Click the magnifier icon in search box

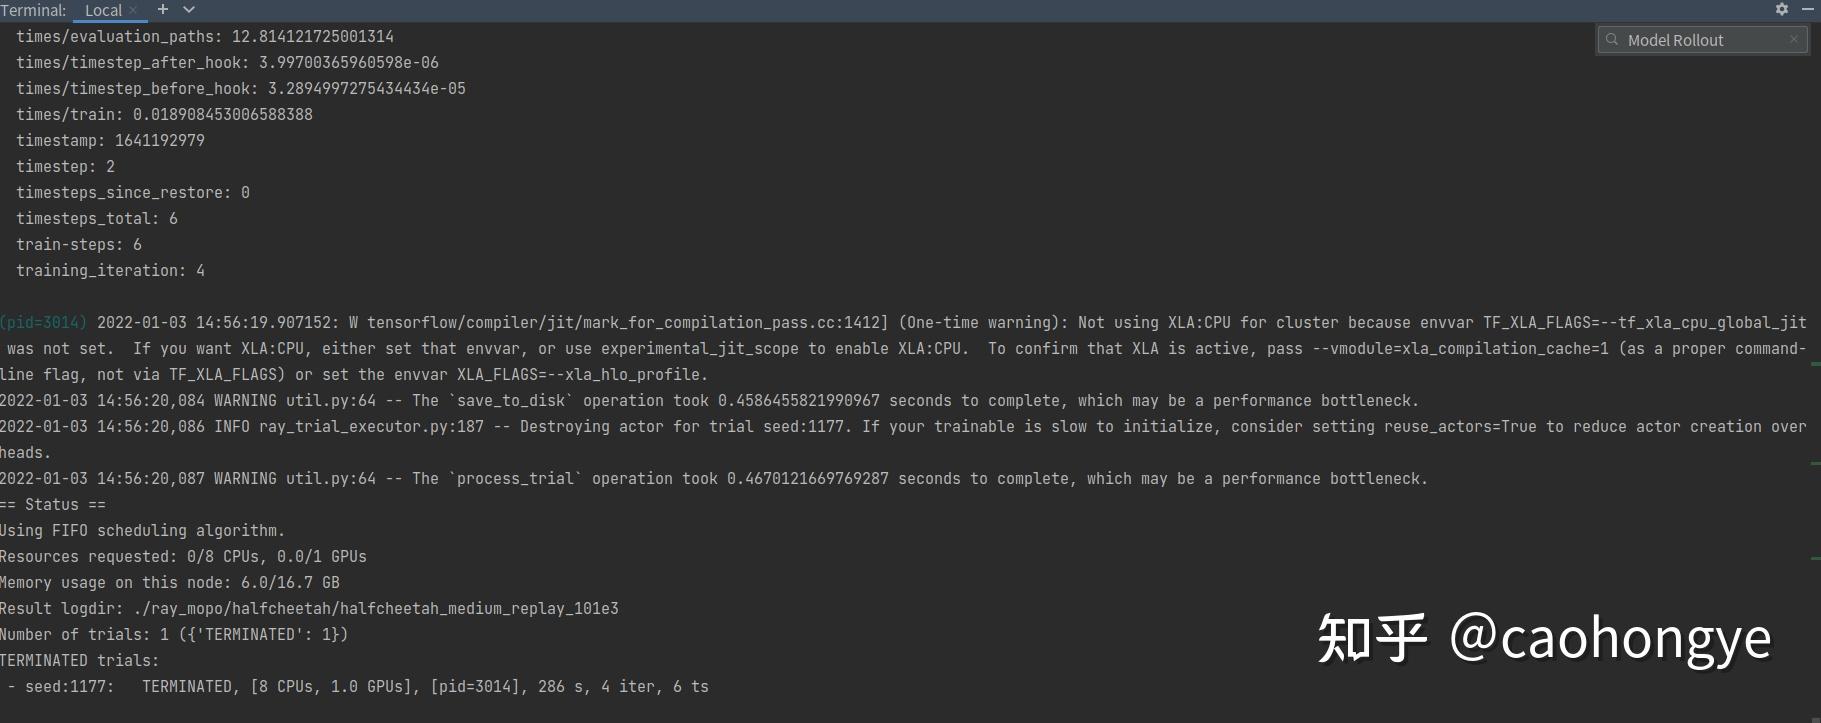click(1612, 40)
